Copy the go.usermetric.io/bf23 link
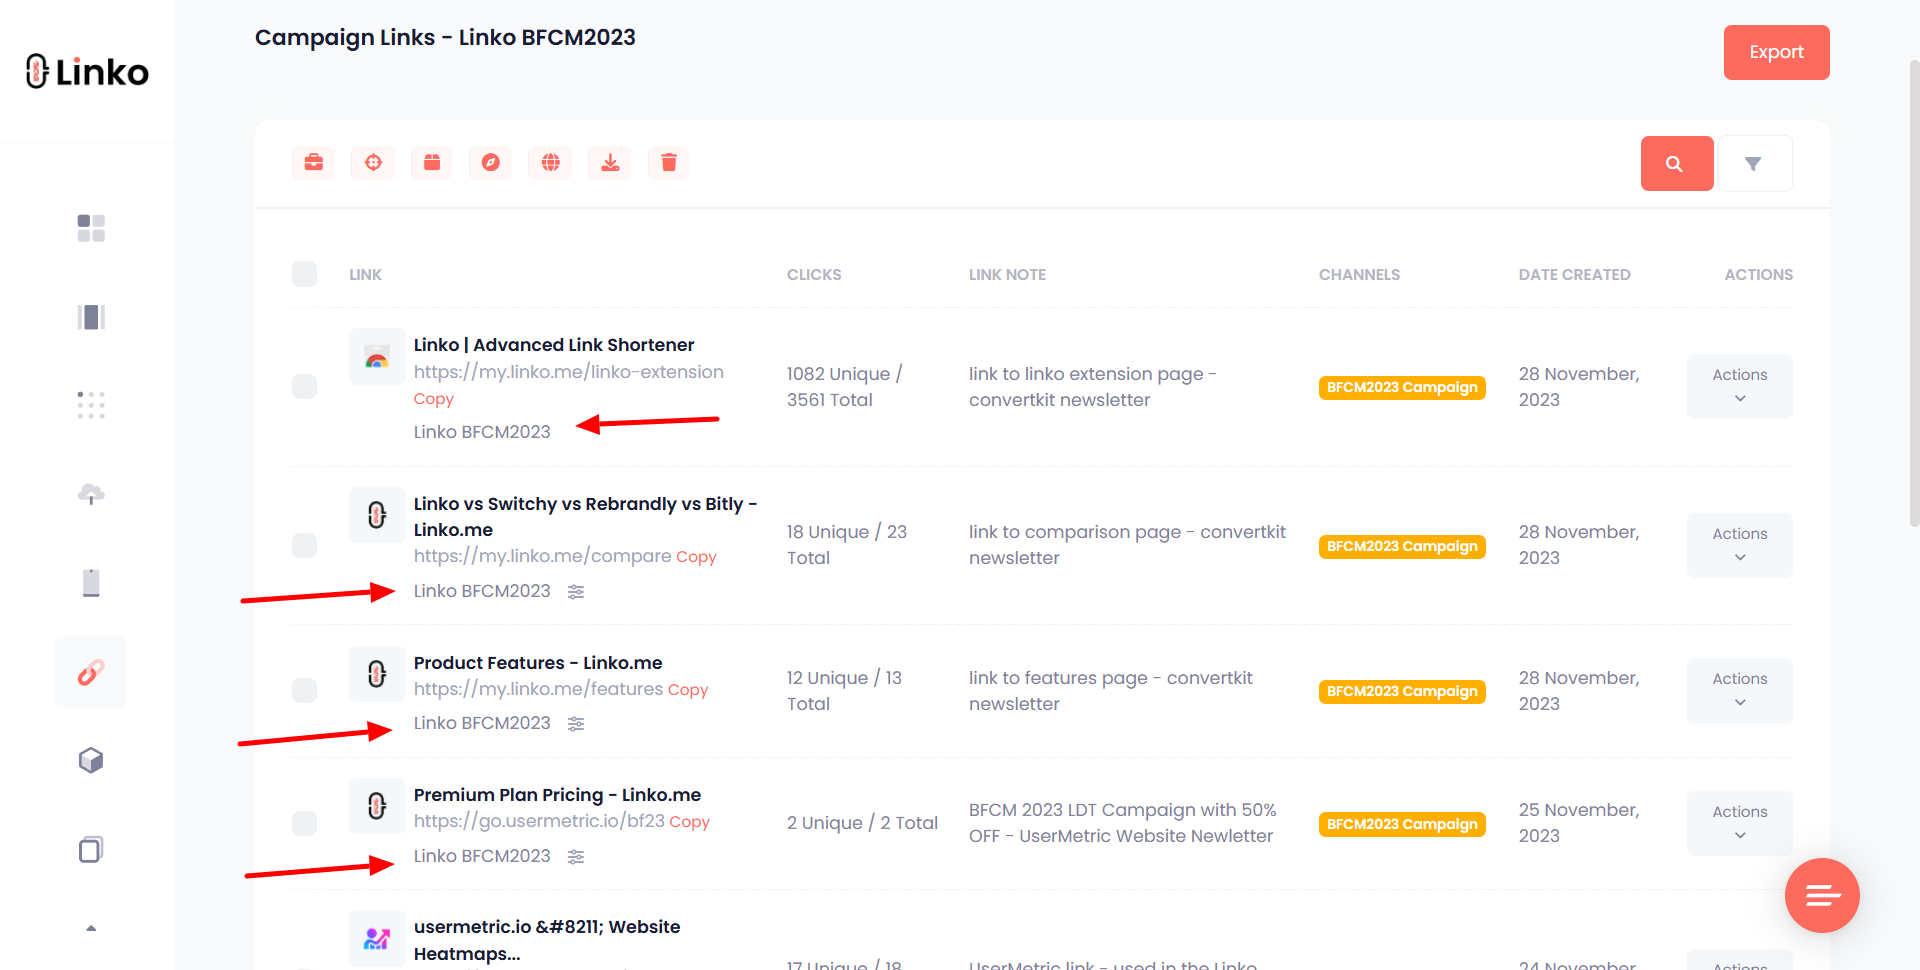1920x970 pixels. 689,822
